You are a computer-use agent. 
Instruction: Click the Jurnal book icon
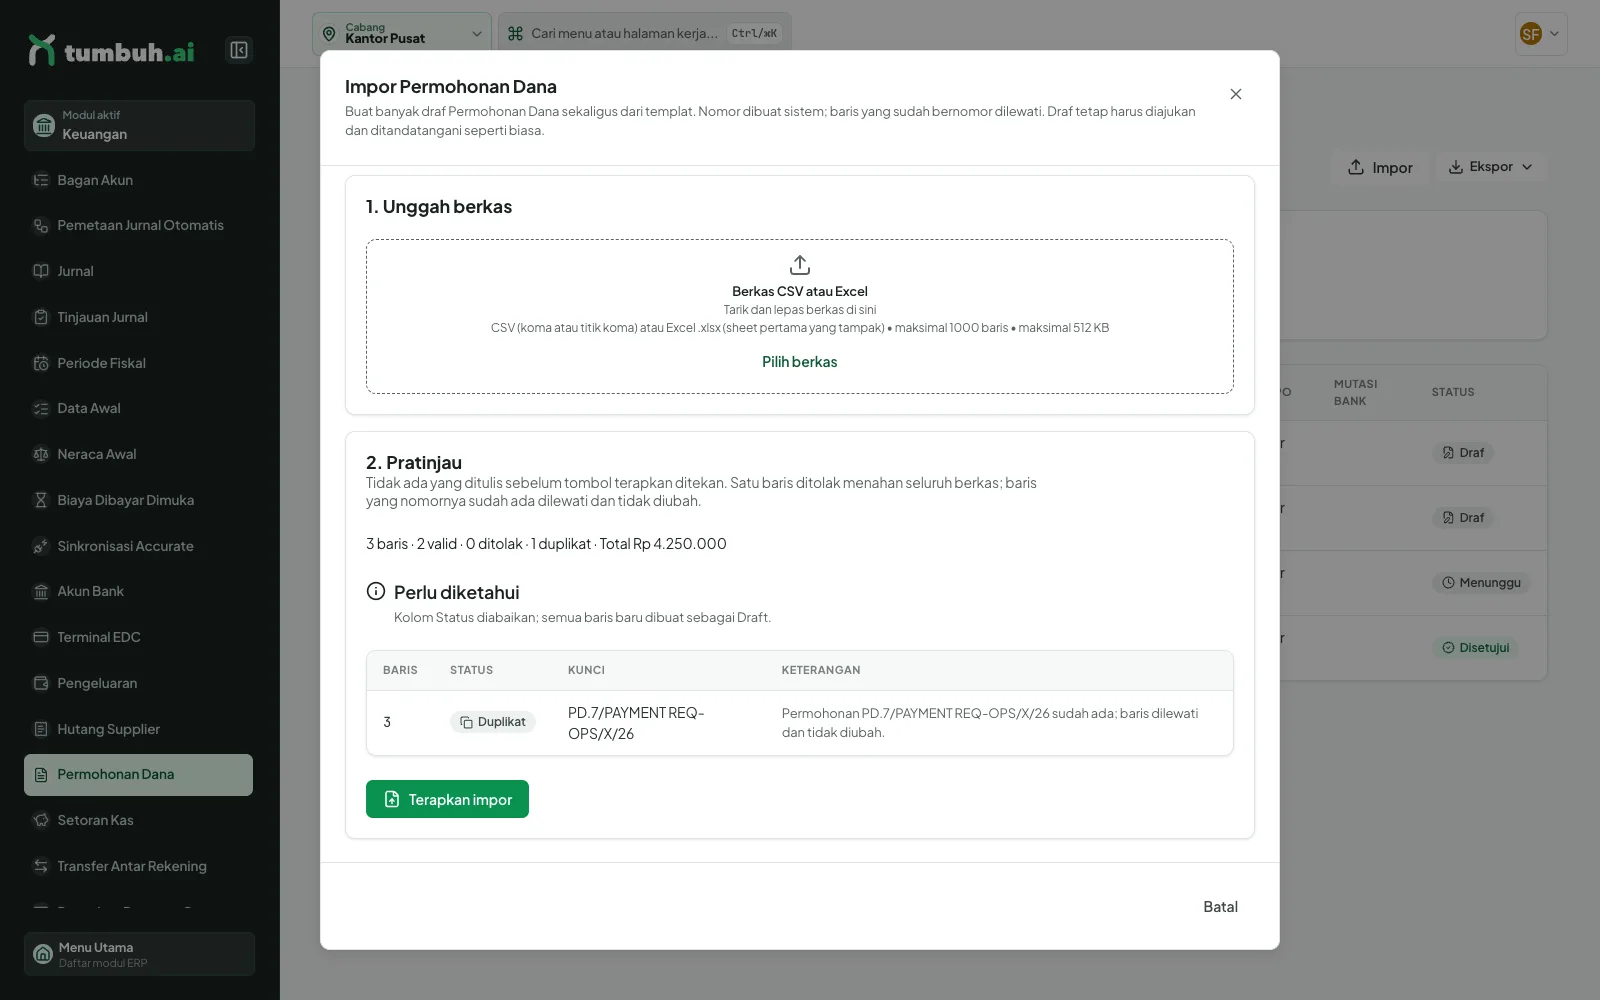[41, 271]
